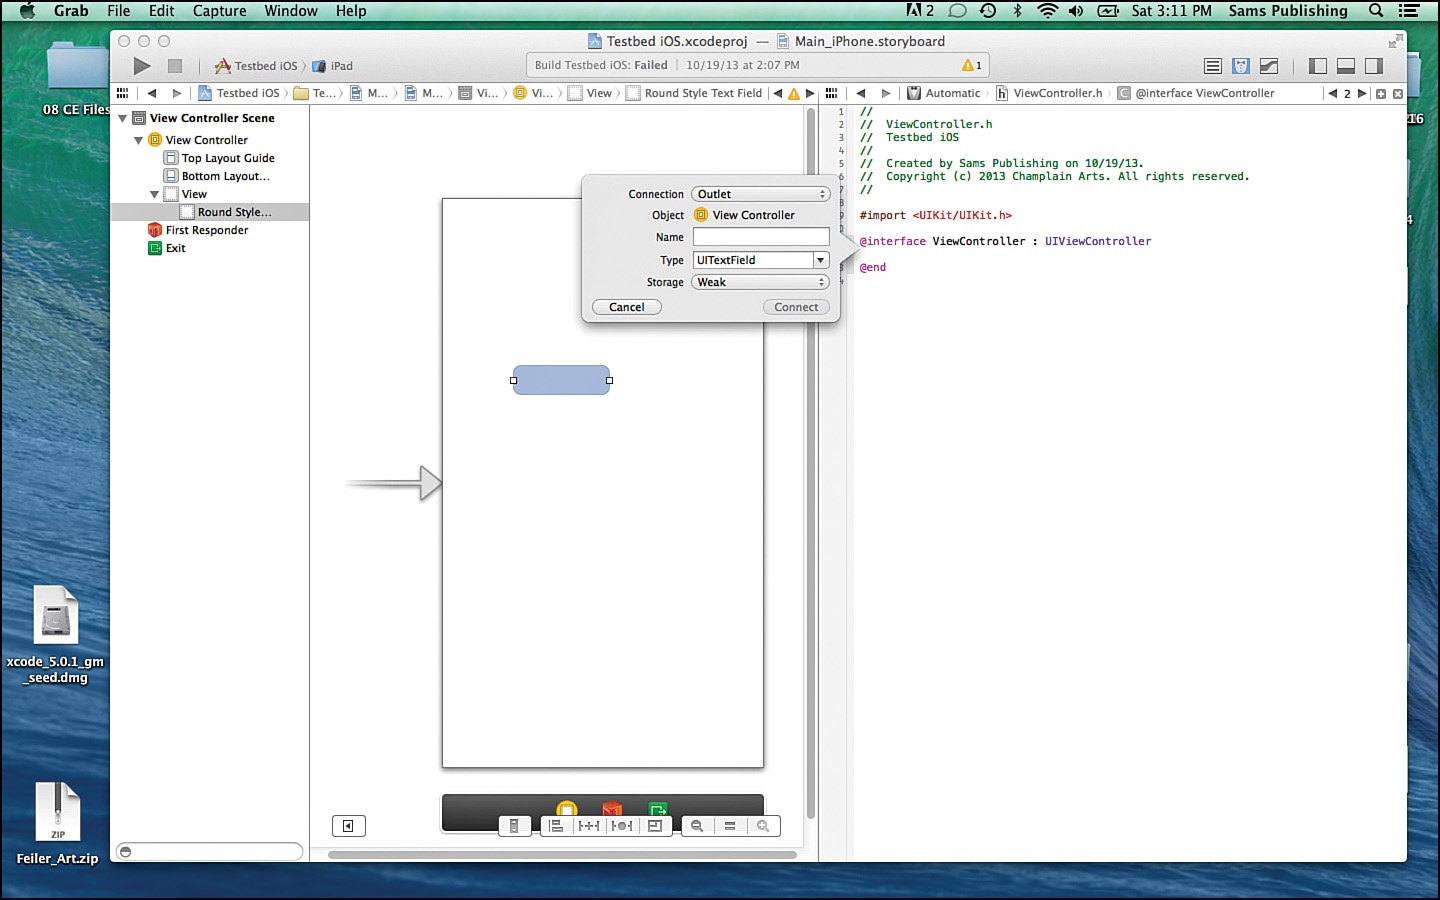Zoom out the storyboard canvas
Screen dimensions: 1440x900
(697, 826)
